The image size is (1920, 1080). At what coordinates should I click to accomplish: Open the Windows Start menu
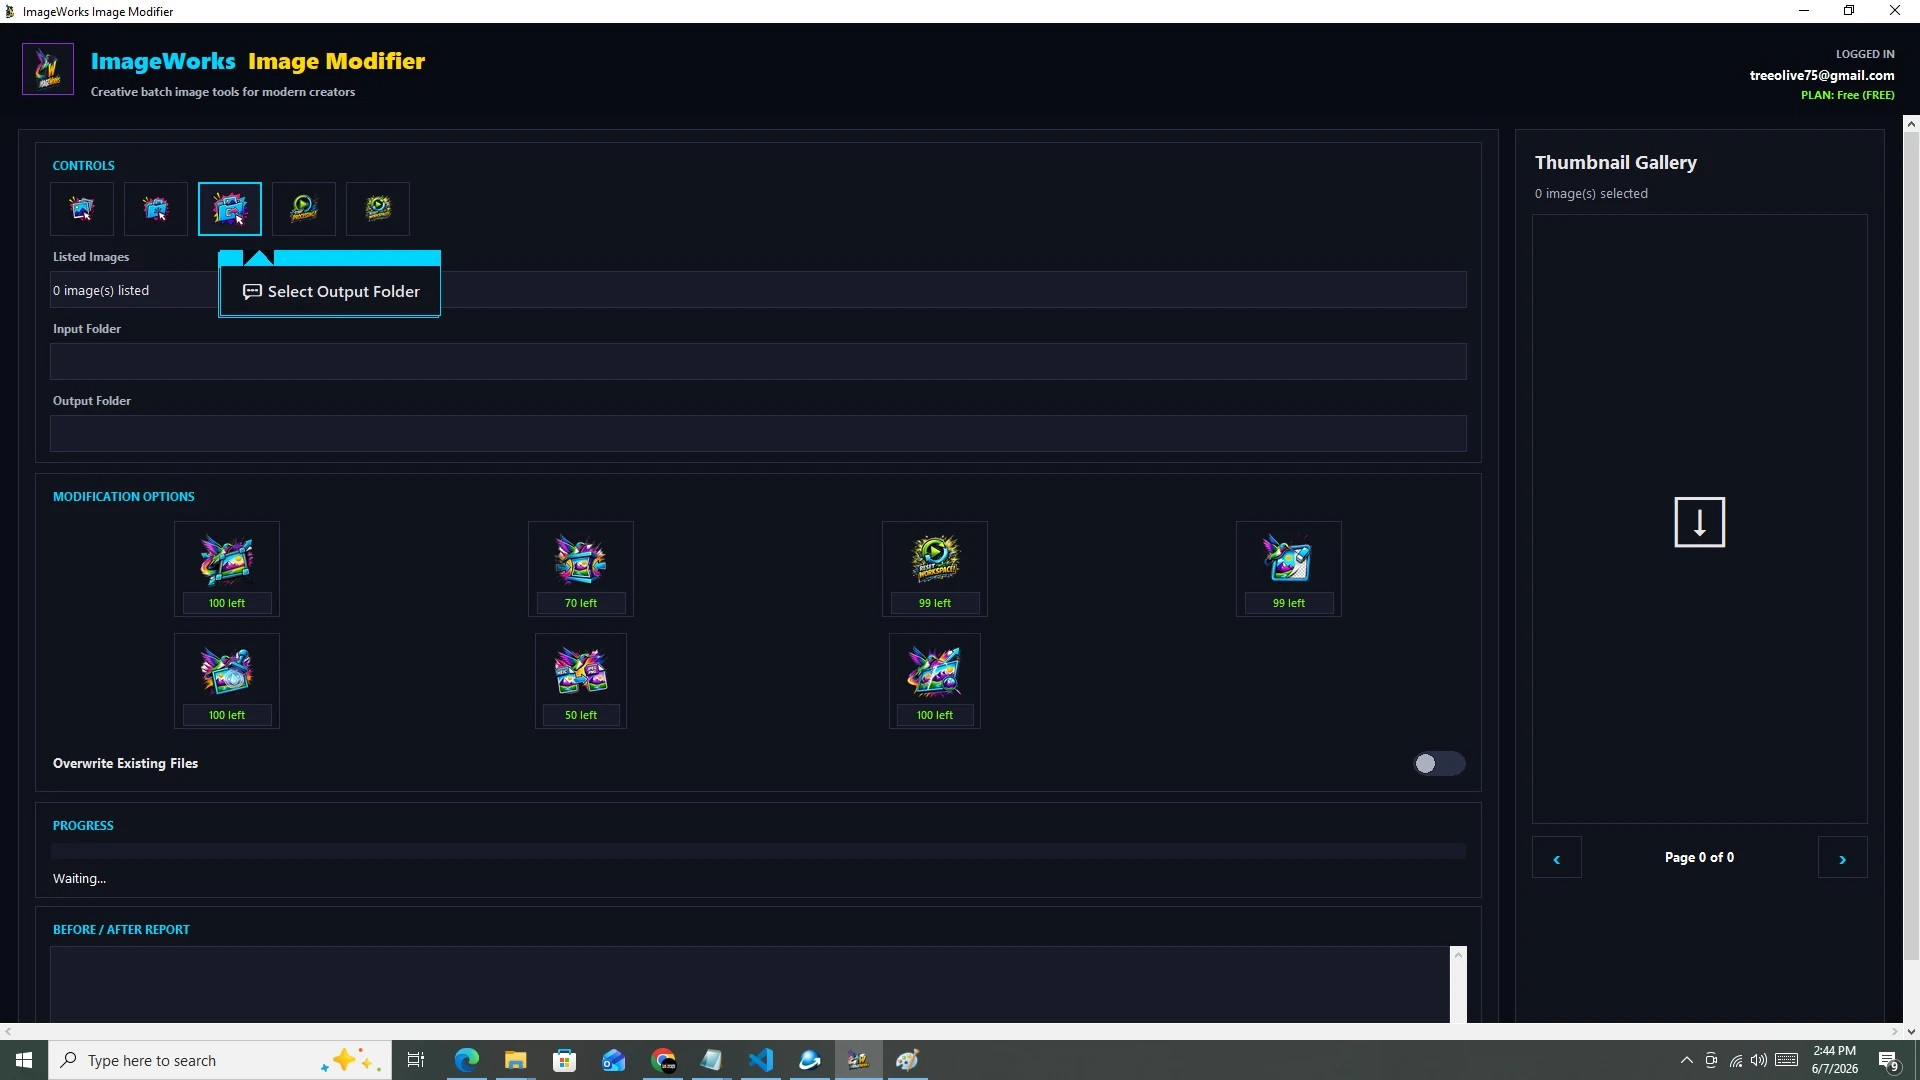point(24,1060)
